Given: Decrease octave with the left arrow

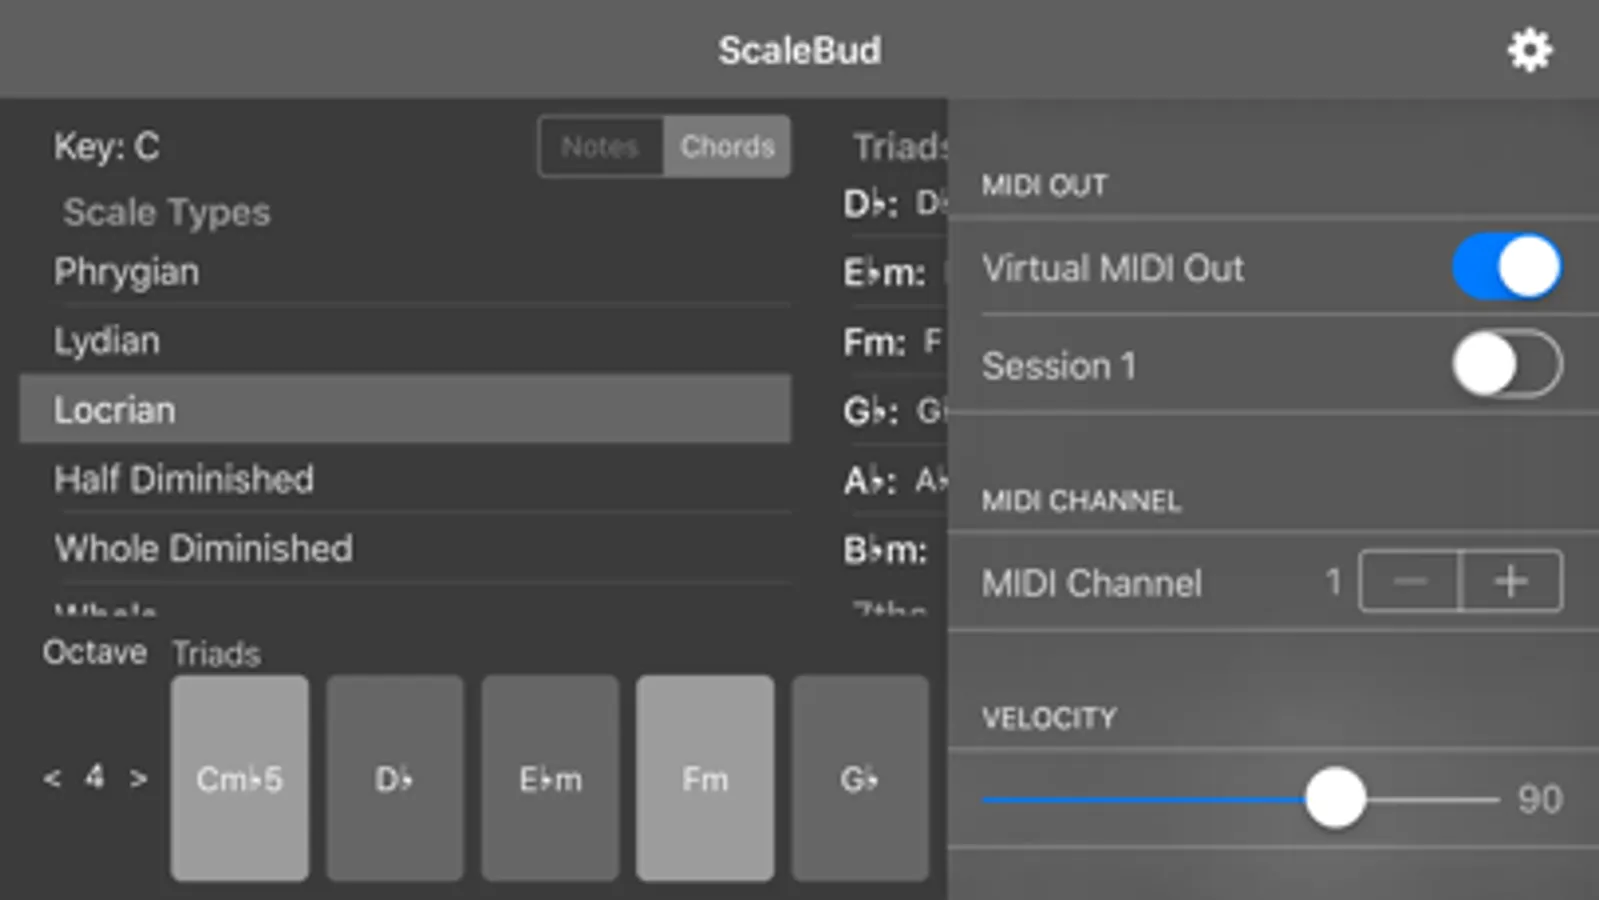Looking at the screenshot, I should [52, 778].
